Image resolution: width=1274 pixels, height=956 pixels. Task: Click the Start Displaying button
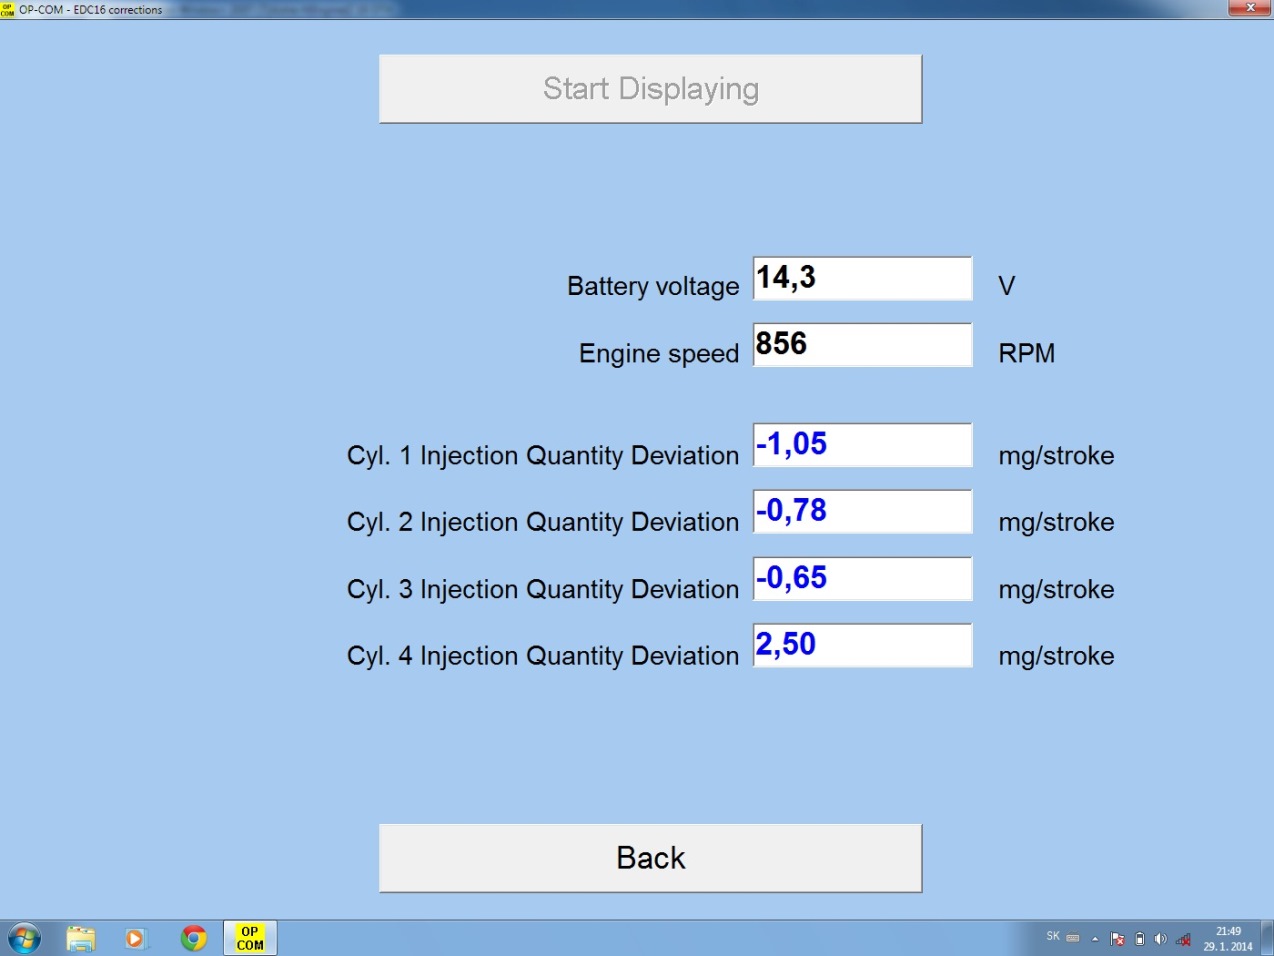pos(650,89)
